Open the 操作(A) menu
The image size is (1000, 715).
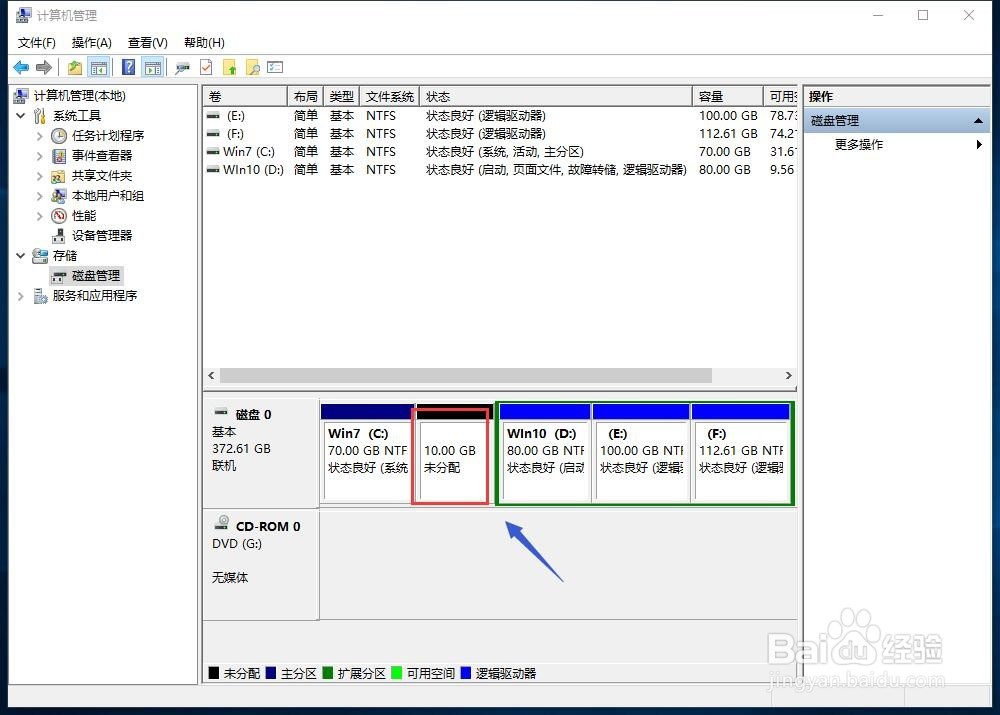pyautogui.click(x=91, y=42)
